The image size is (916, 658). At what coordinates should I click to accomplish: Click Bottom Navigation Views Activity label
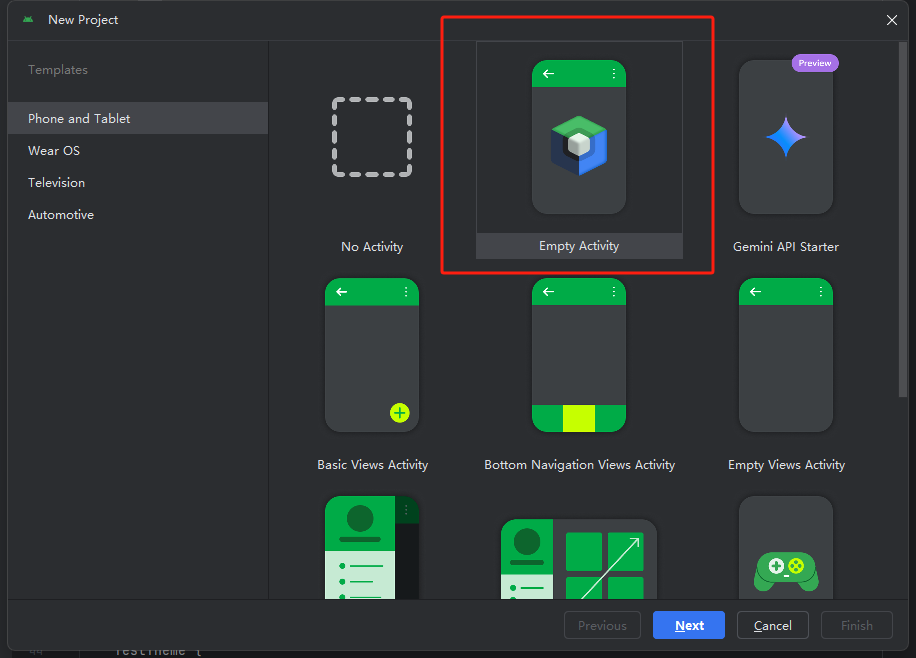click(x=580, y=465)
